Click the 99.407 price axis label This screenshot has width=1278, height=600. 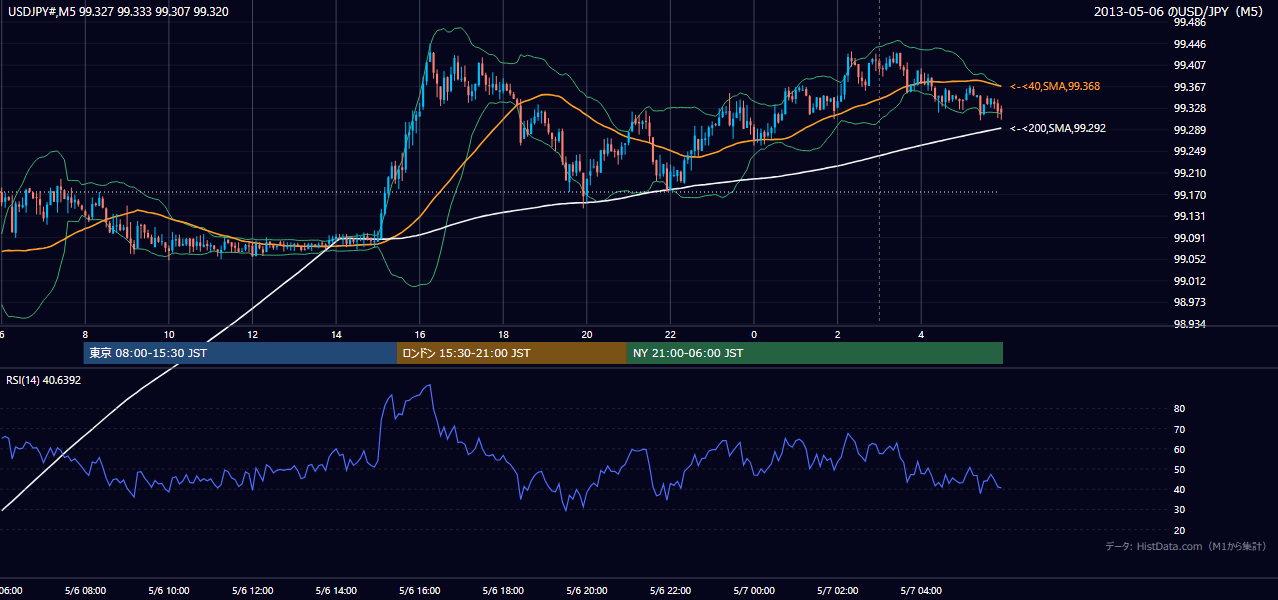click(x=1189, y=65)
